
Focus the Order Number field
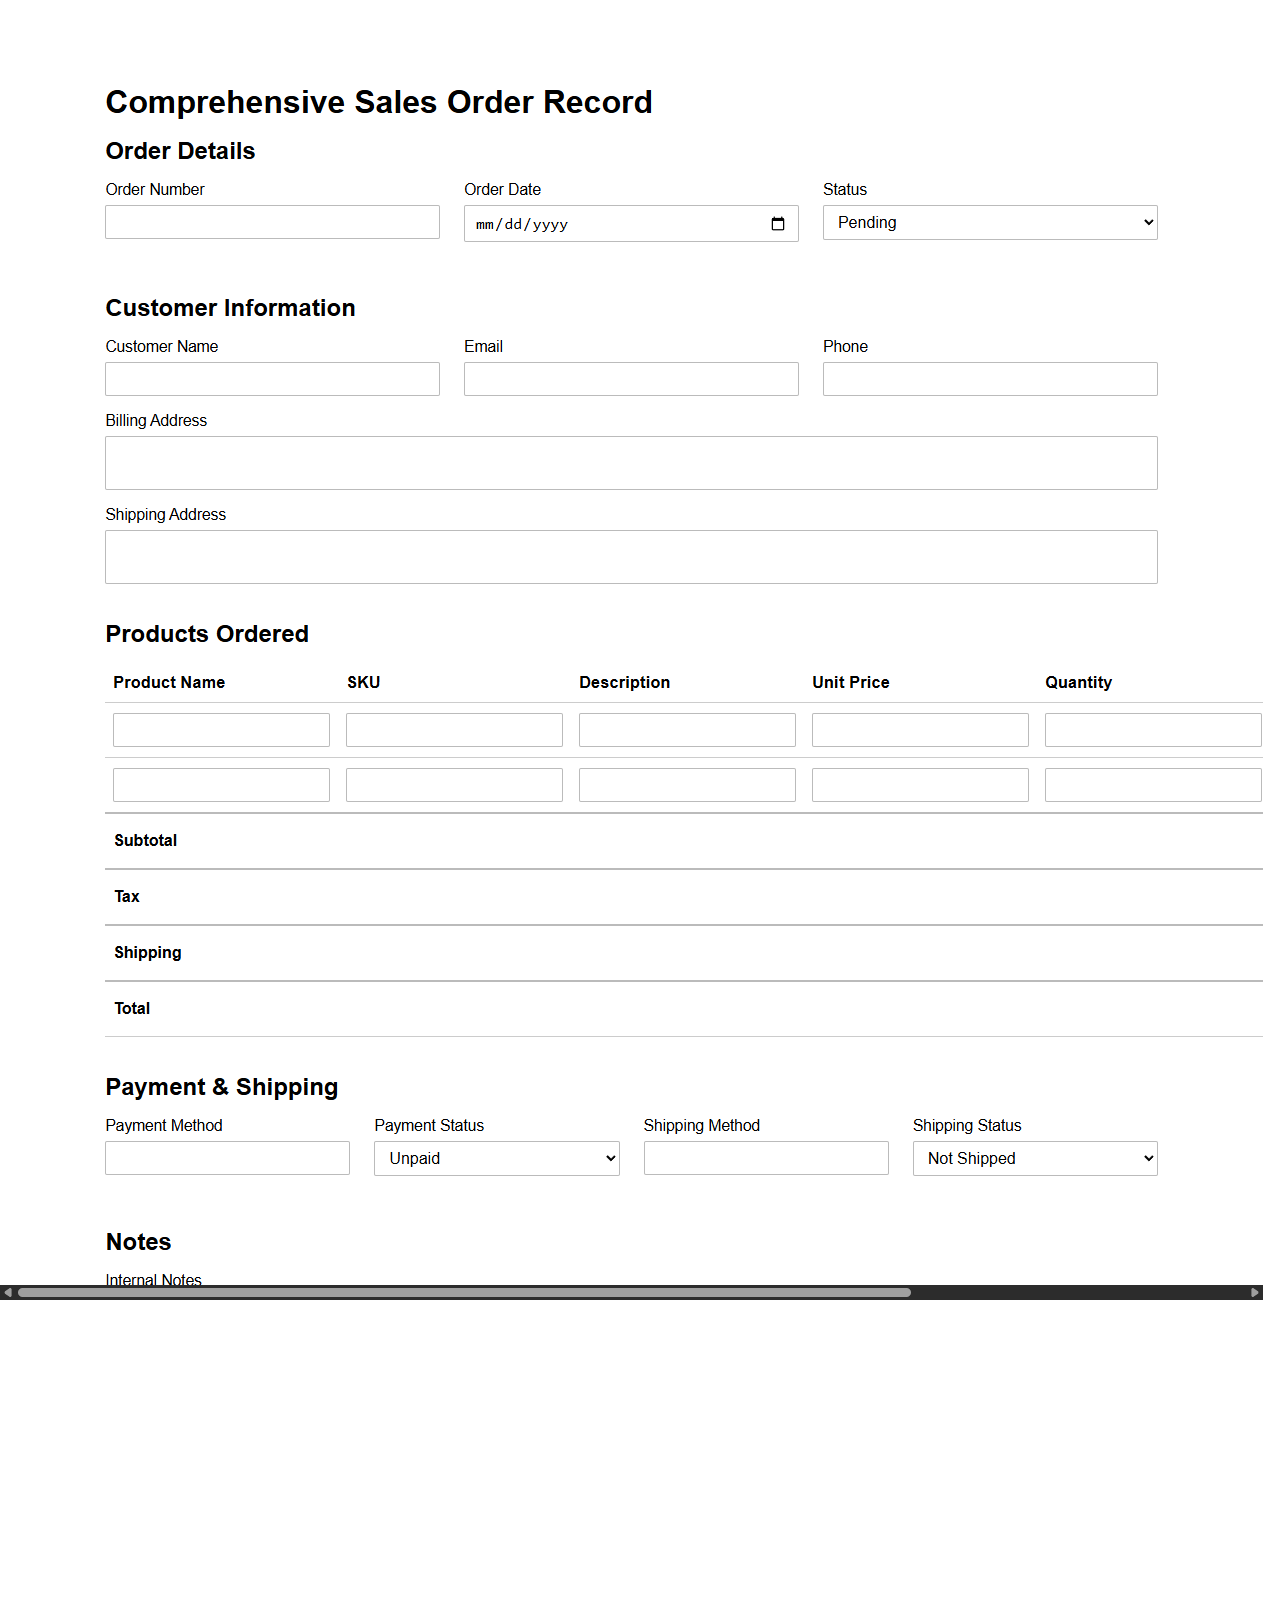(x=272, y=222)
